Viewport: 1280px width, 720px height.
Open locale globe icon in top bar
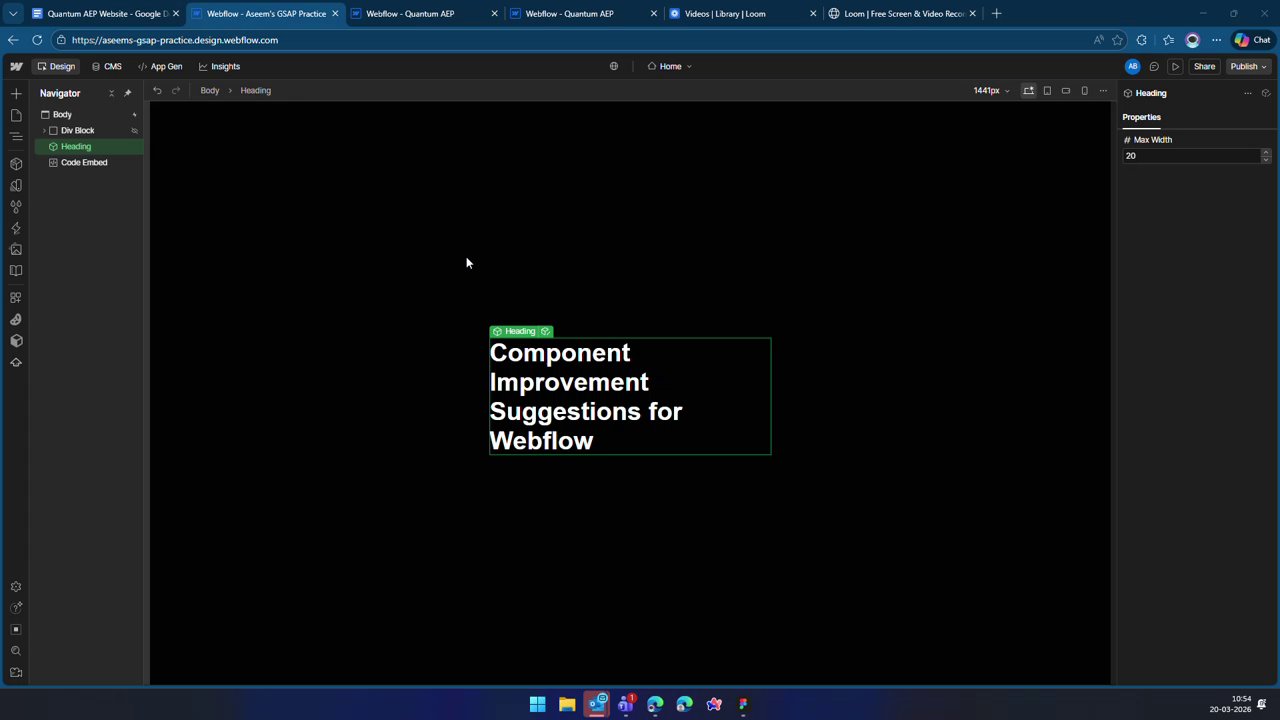(614, 66)
